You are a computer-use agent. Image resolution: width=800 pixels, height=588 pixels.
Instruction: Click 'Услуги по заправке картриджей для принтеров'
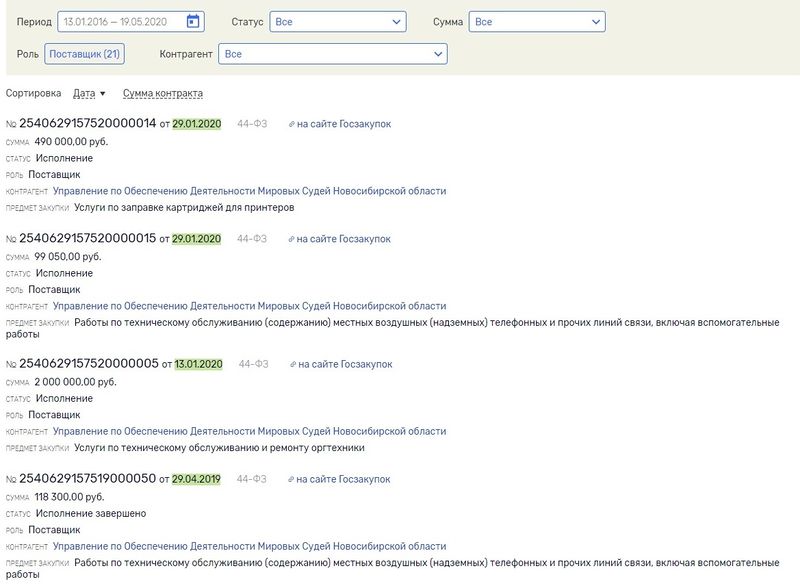(184, 208)
